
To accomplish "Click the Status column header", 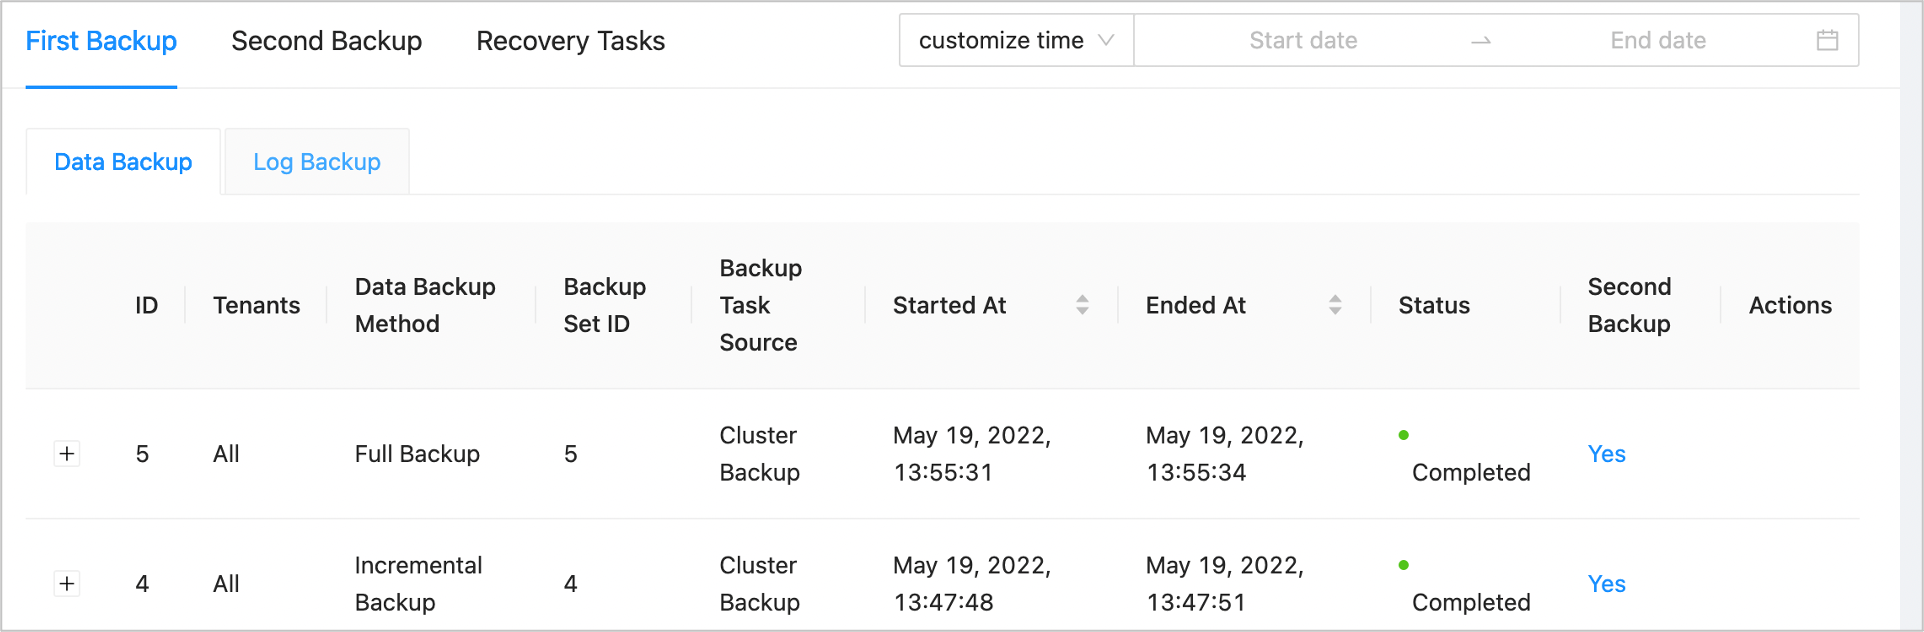I will click(1433, 305).
